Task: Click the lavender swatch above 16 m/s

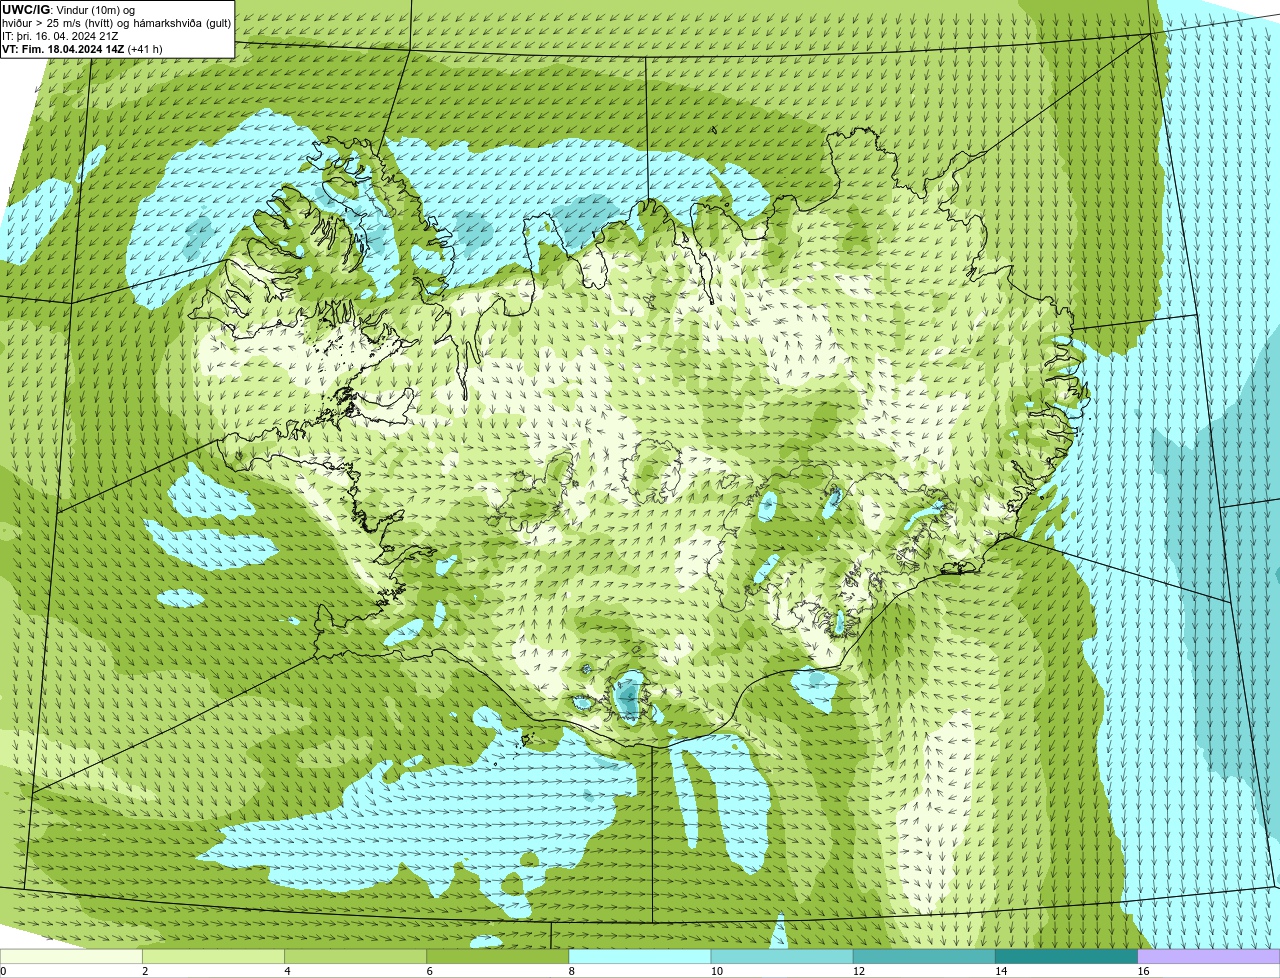Action: tap(1209, 956)
